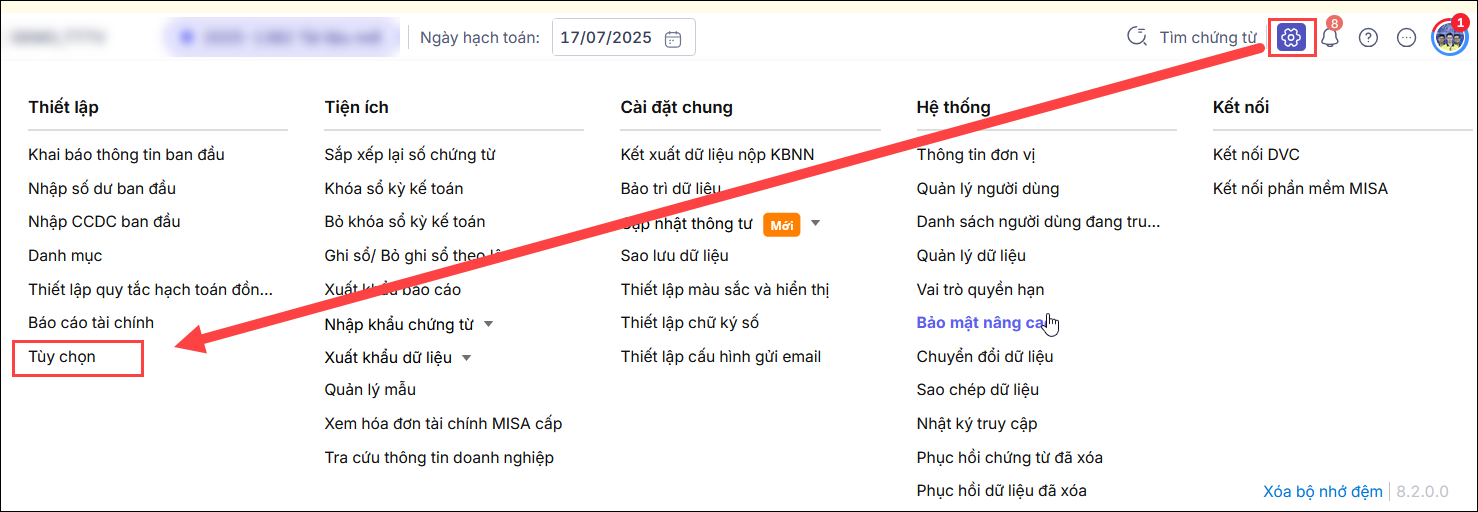Open Tra cứu thông tin doanh nghiệp
The height and width of the screenshot is (512, 1478).
pyautogui.click(x=439, y=458)
